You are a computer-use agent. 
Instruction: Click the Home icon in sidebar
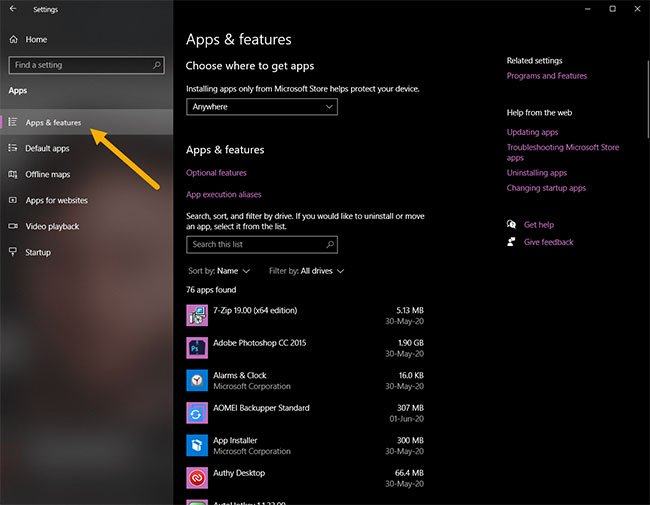(12, 39)
